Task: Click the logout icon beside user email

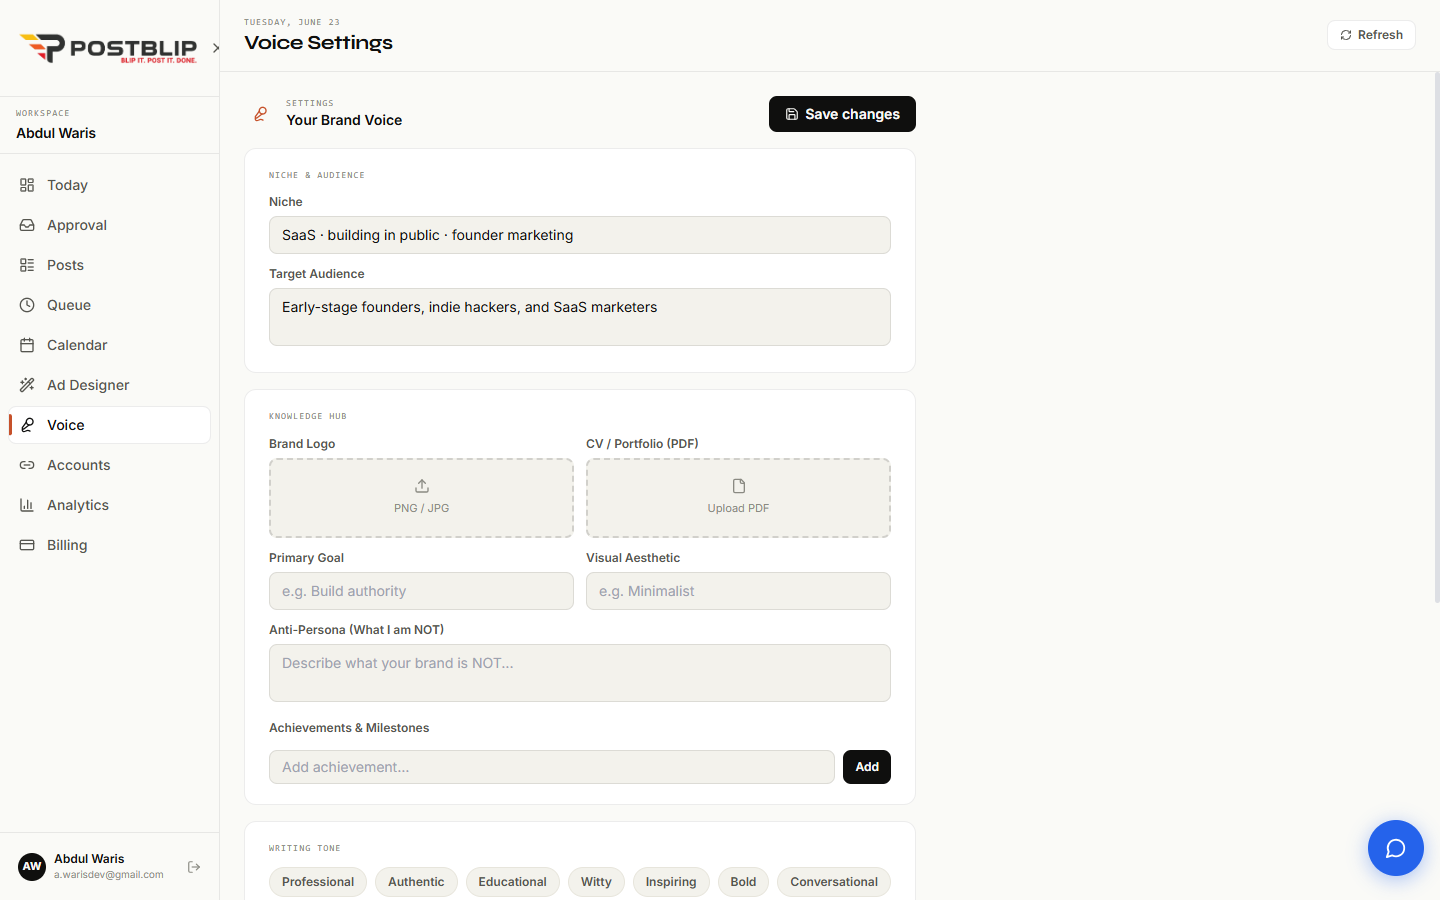Action: pos(194,867)
